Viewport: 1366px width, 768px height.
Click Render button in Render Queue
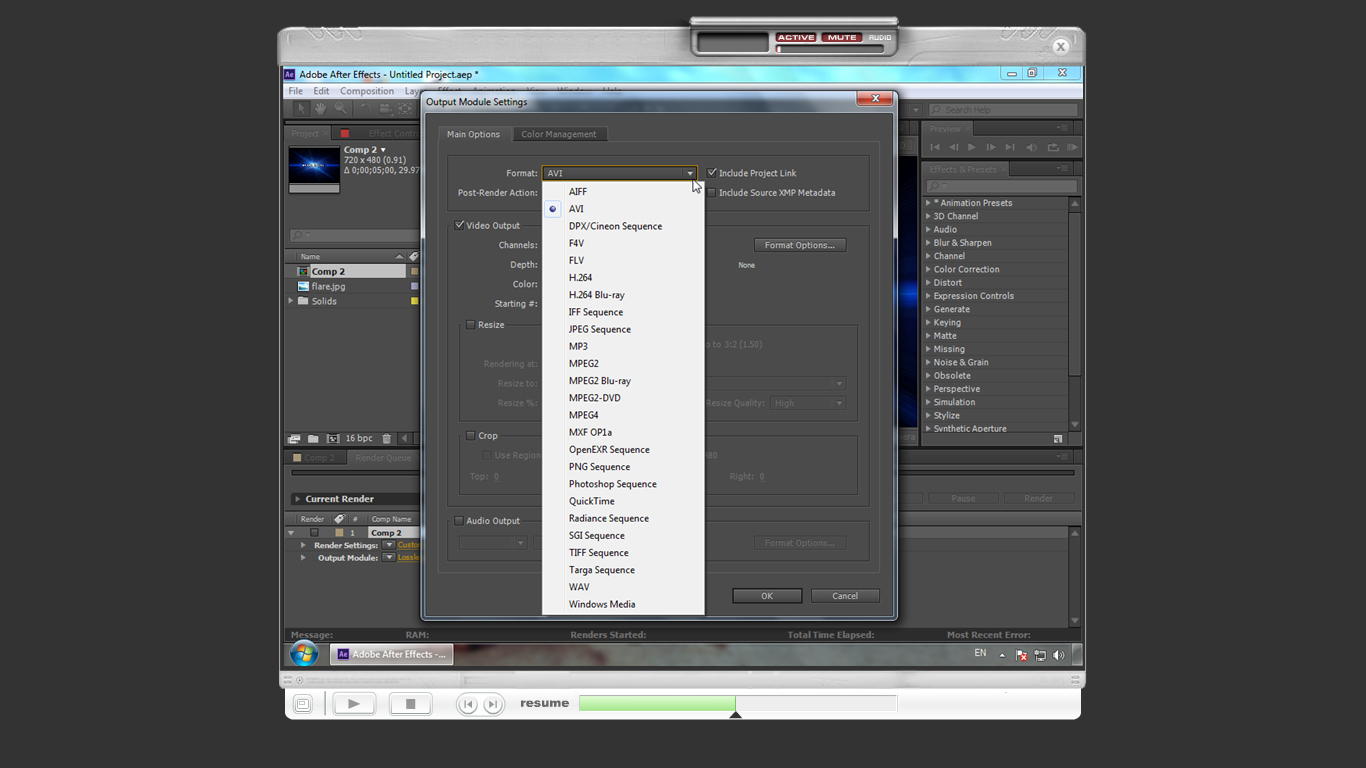(x=1038, y=498)
